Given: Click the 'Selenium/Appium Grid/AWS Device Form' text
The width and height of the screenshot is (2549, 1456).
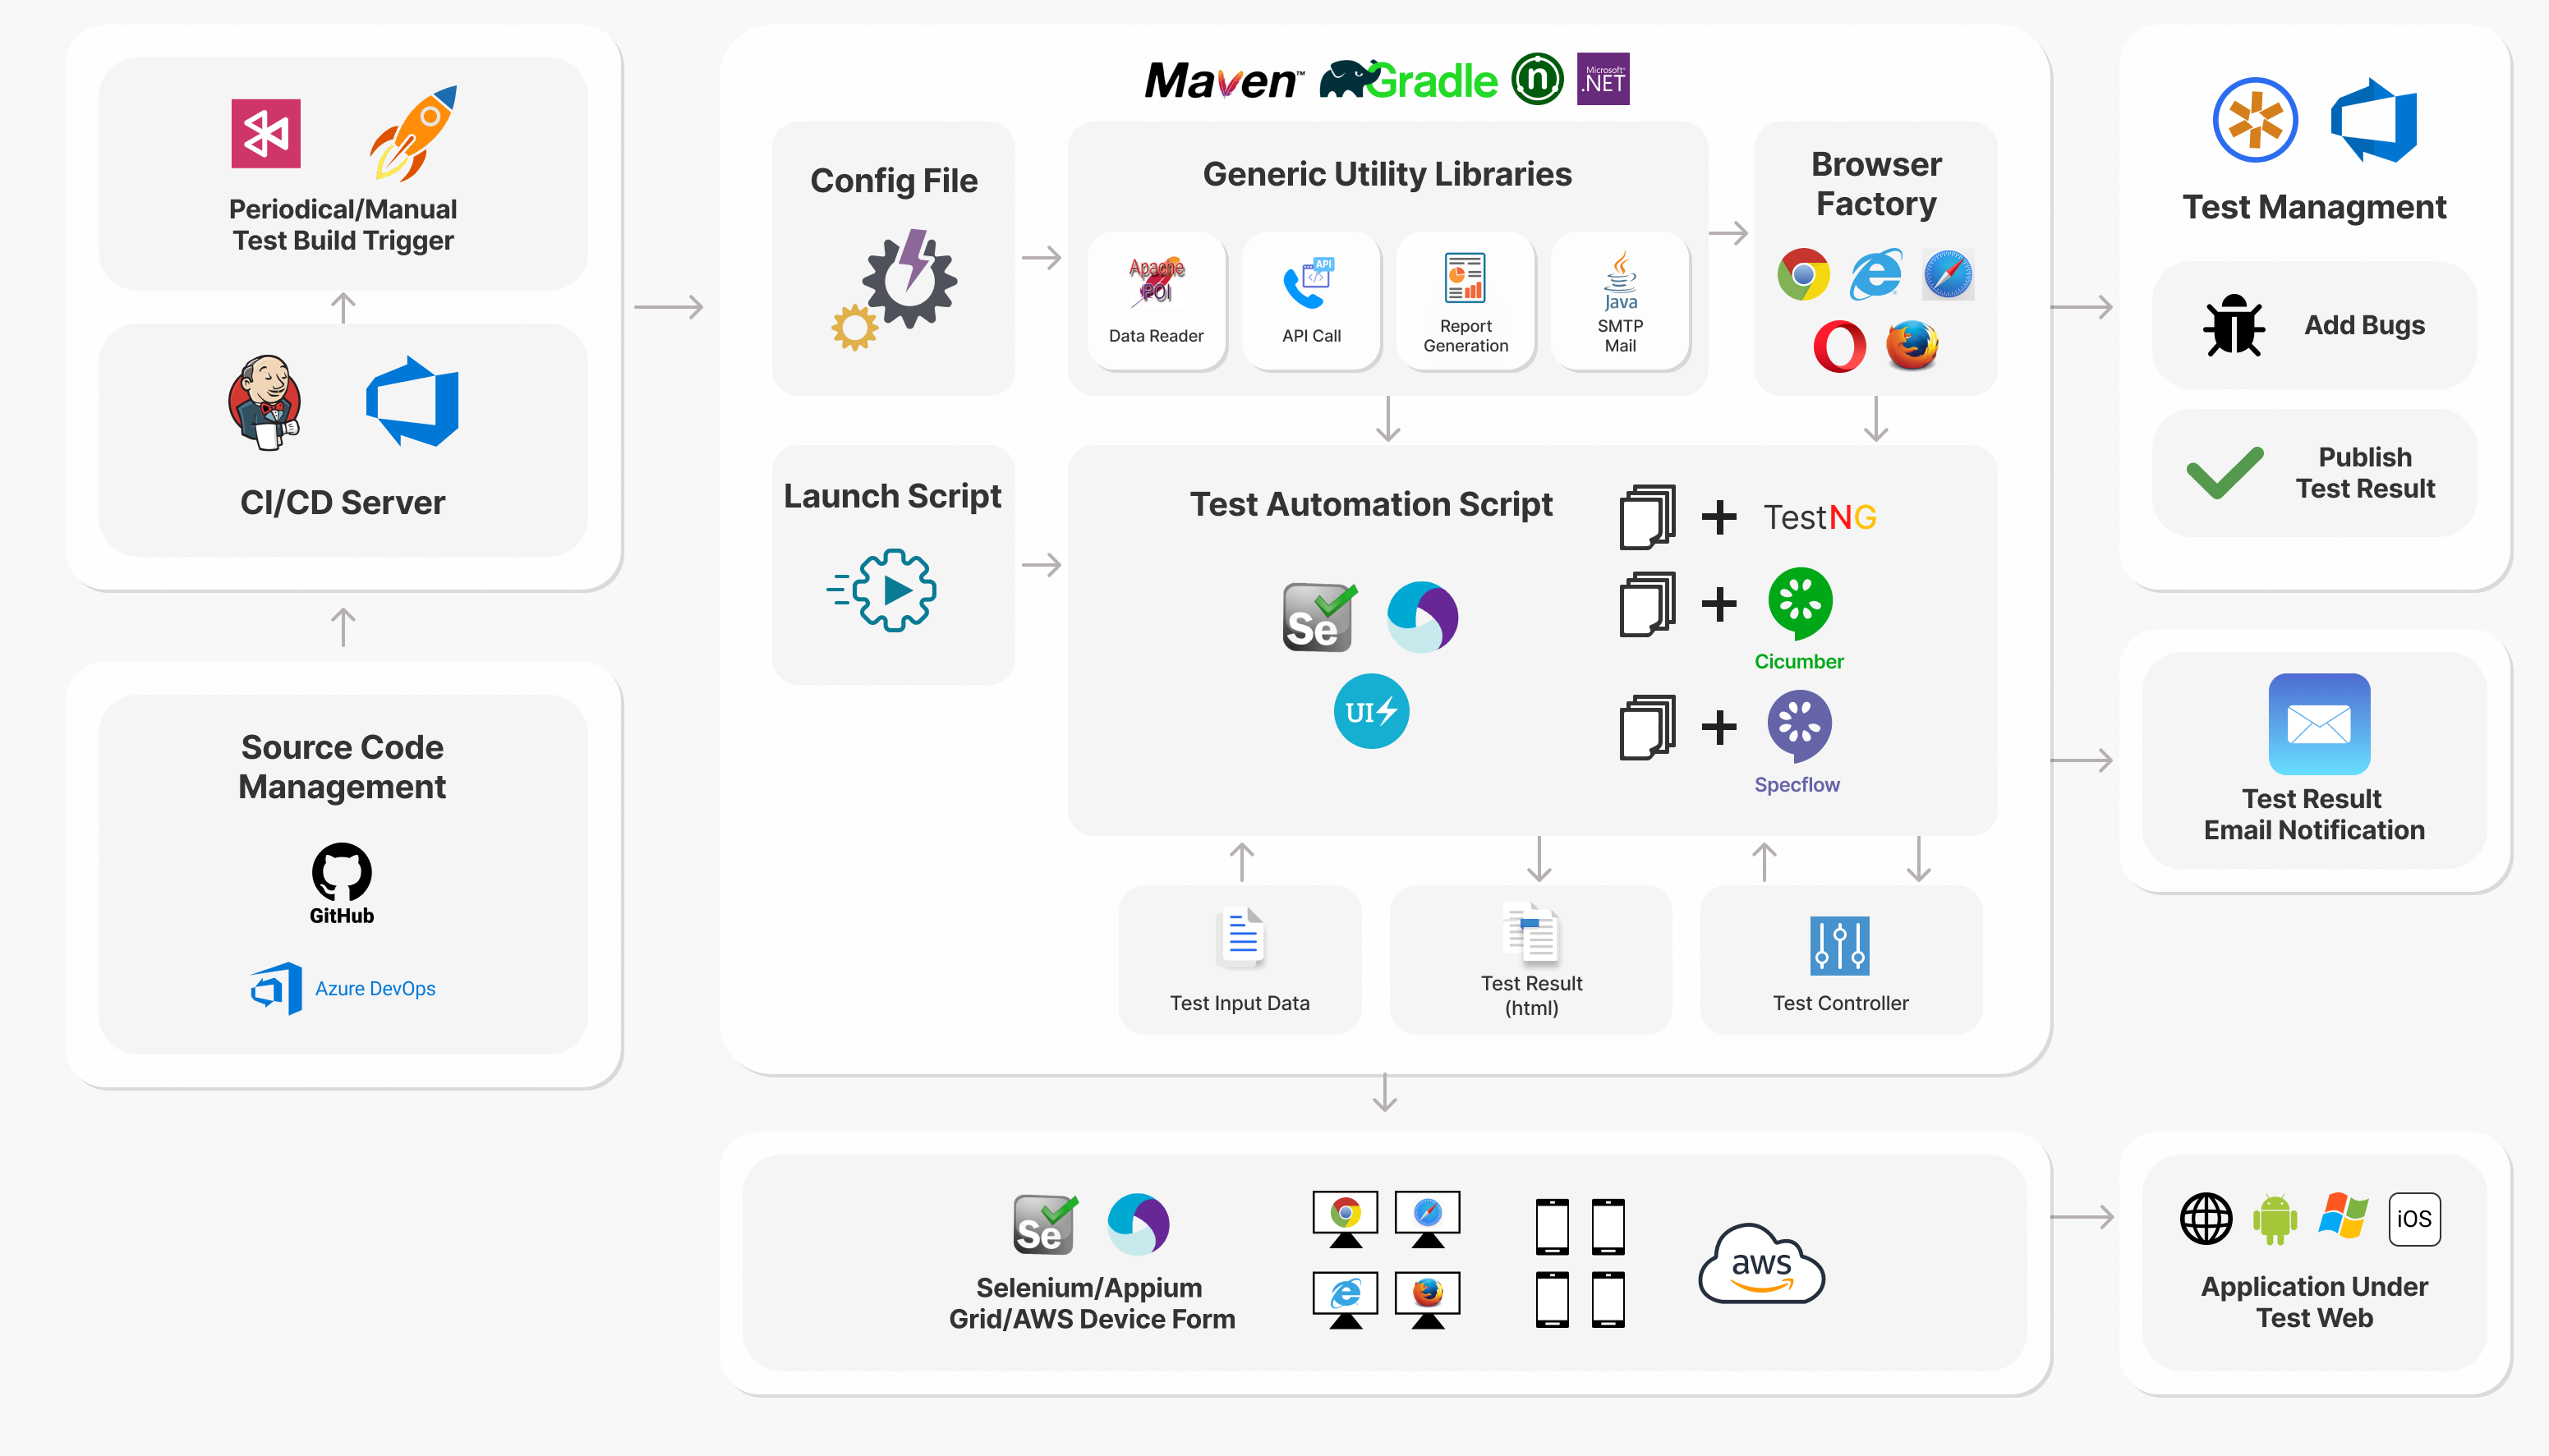Looking at the screenshot, I should 1092,1303.
